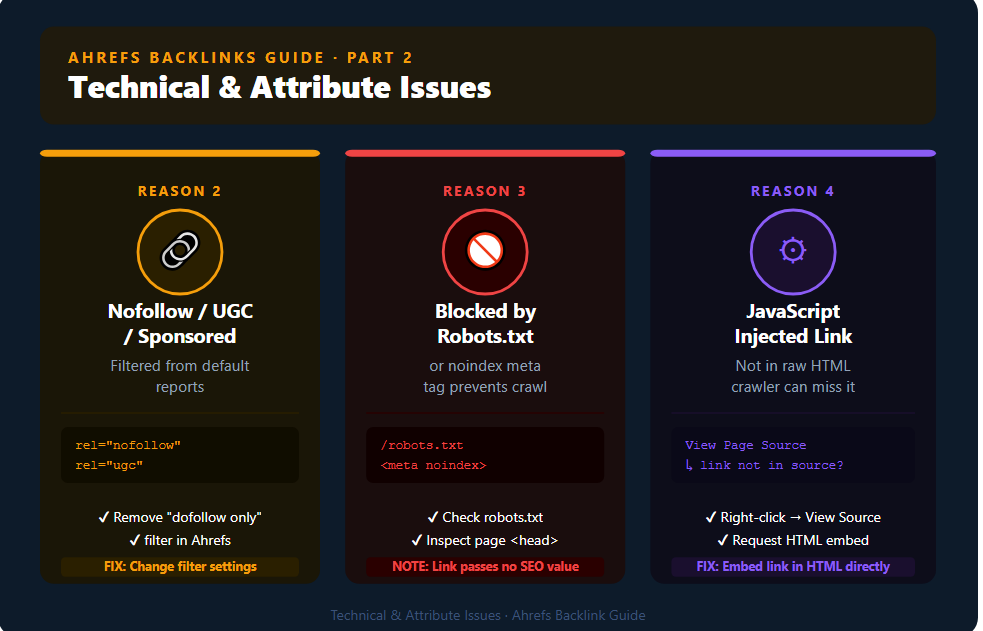The height and width of the screenshot is (631, 983).
Task: Click the prohibited sign icon under Reason 3
Action: (x=485, y=251)
